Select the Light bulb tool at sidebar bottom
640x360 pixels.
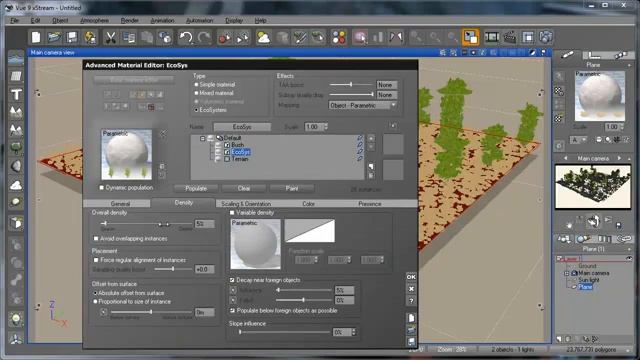tap(16, 319)
